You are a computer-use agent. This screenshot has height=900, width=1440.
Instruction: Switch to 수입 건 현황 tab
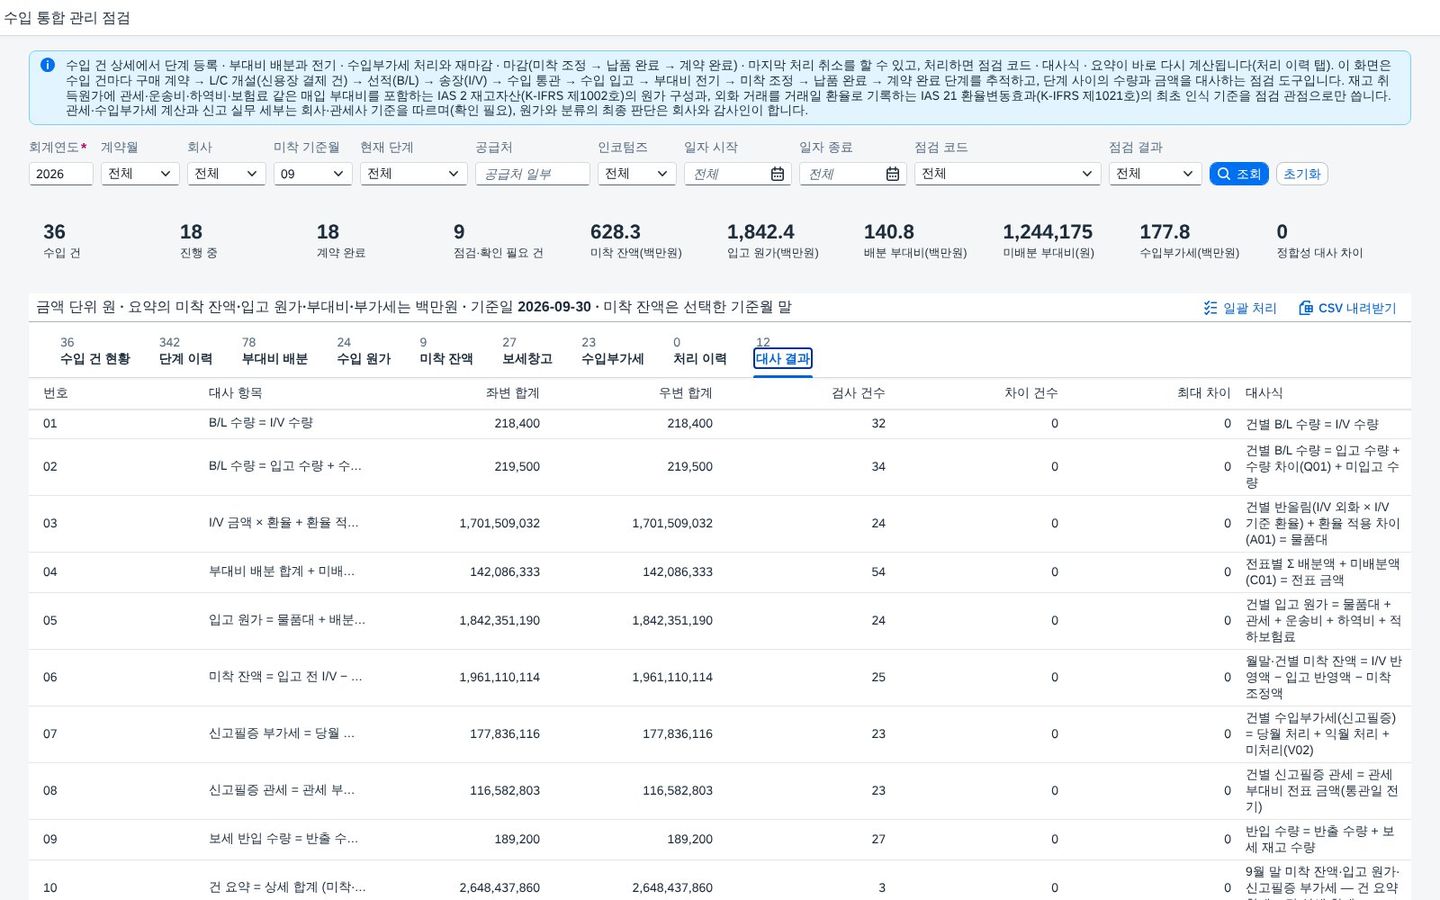[x=95, y=352]
